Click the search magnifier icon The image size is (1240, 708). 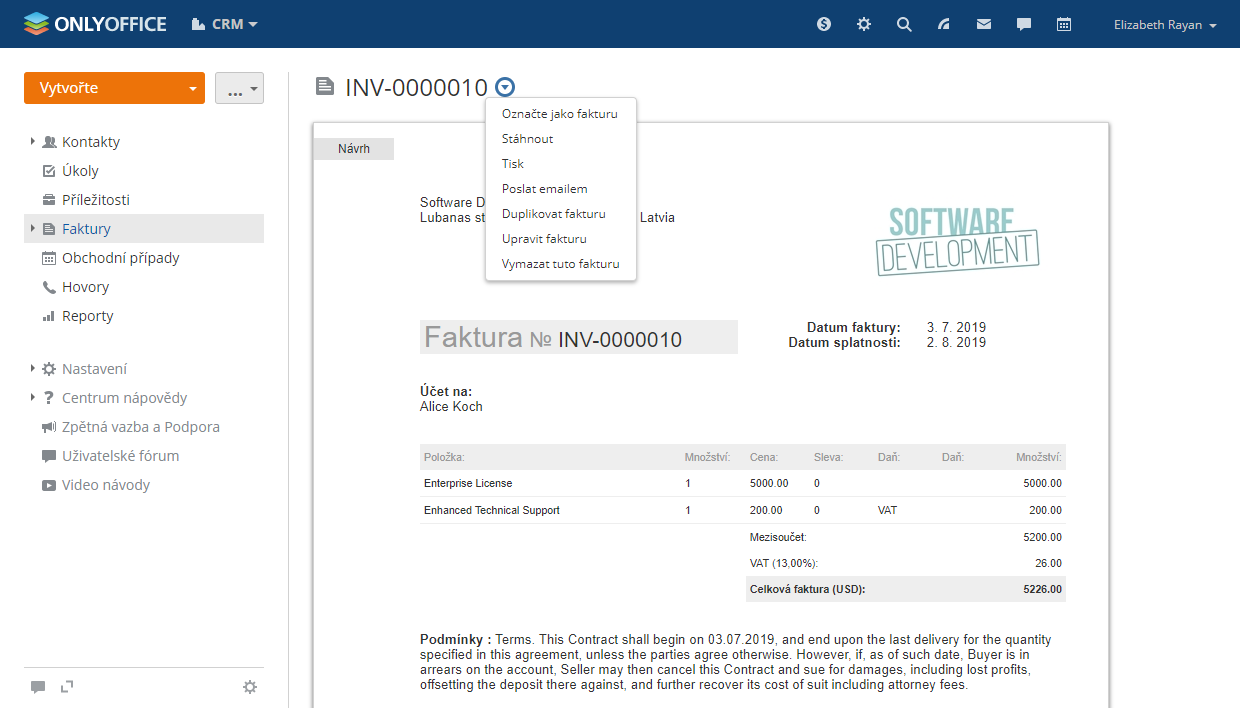pos(904,24)
